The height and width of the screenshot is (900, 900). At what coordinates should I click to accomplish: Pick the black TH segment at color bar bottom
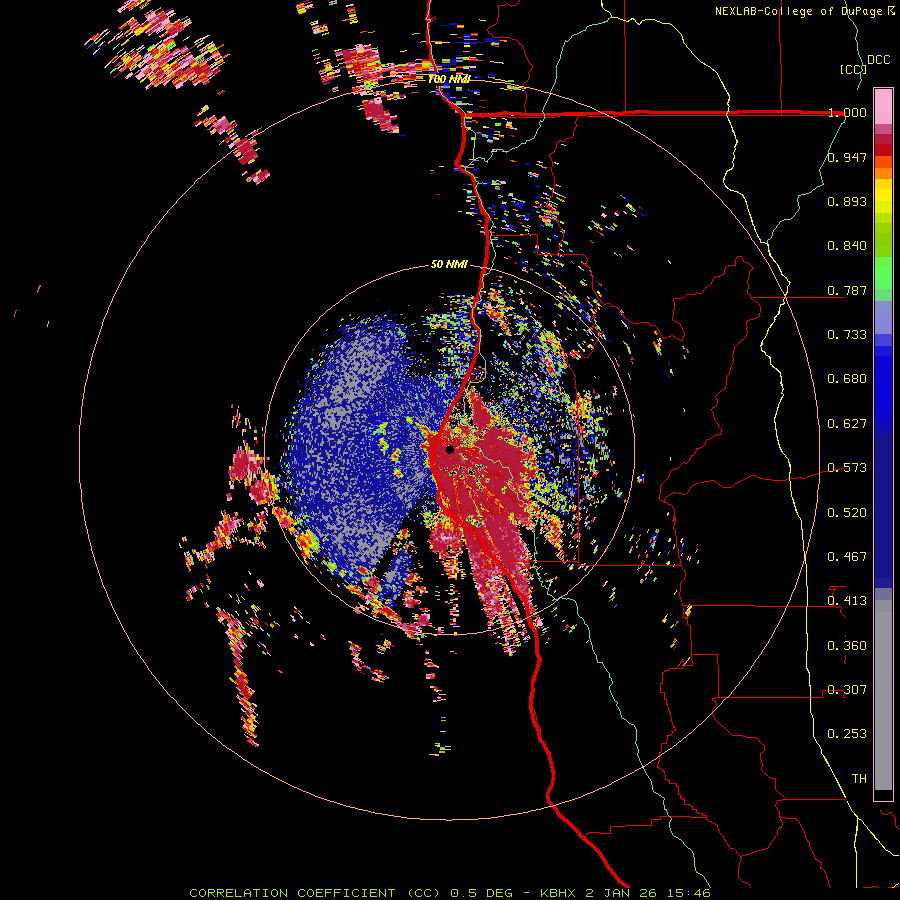[883, 794]
